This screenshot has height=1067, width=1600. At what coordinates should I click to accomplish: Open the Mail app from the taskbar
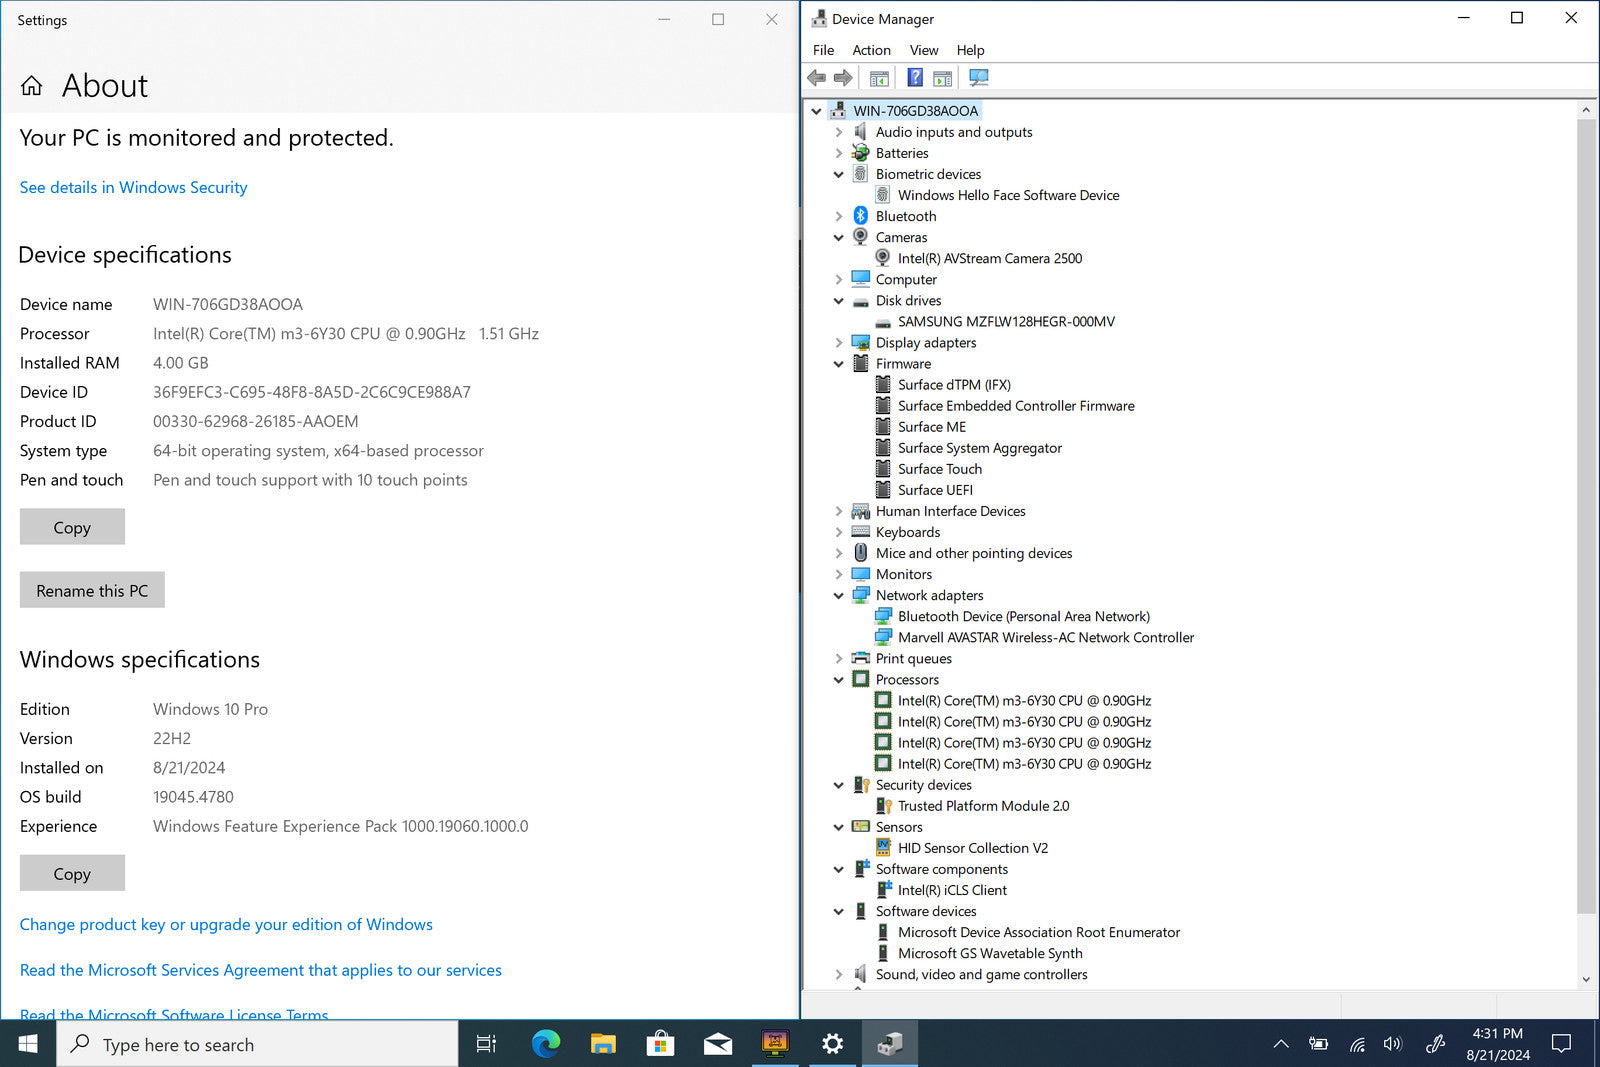coord(717,1044)
